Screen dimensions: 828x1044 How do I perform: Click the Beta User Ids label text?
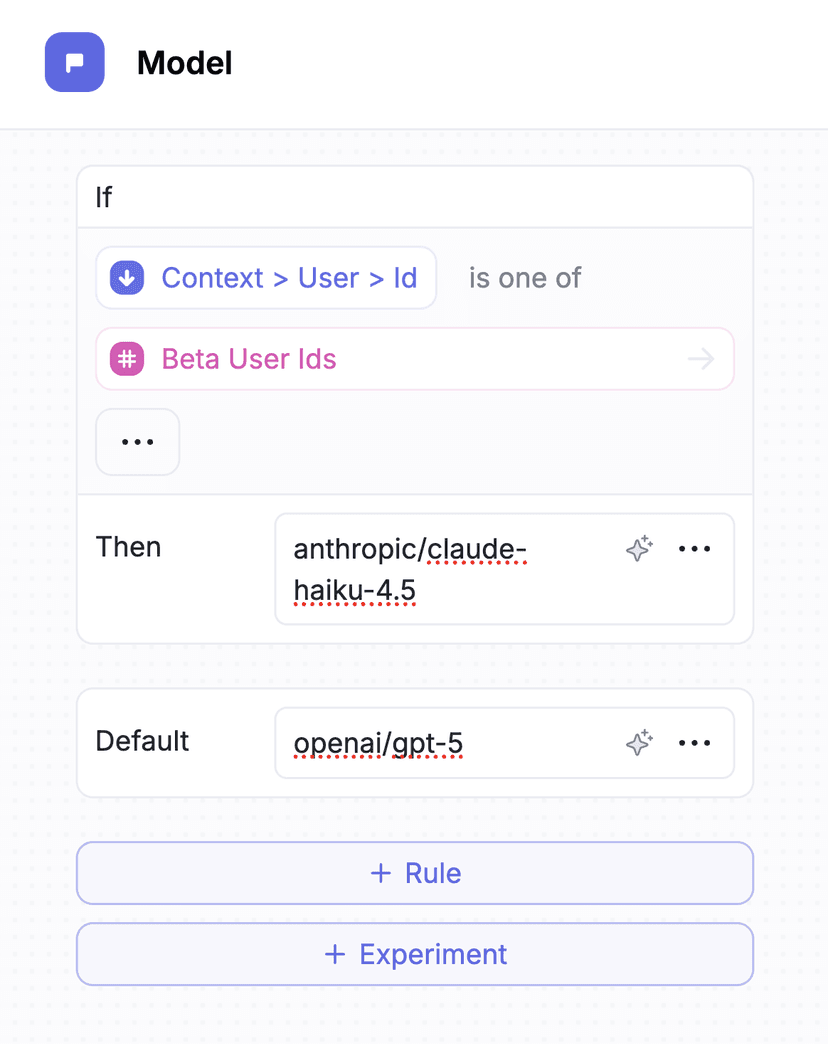(249, 359)
